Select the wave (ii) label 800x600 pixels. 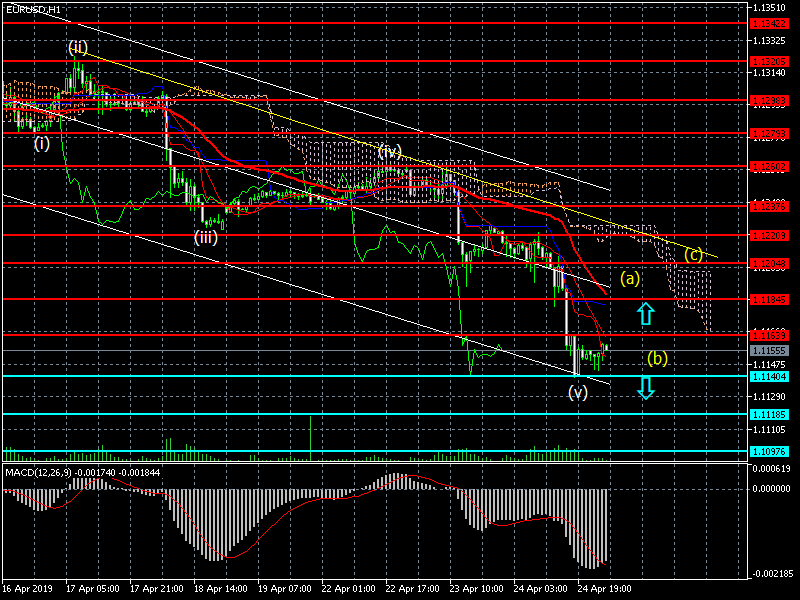coord(78,48)
